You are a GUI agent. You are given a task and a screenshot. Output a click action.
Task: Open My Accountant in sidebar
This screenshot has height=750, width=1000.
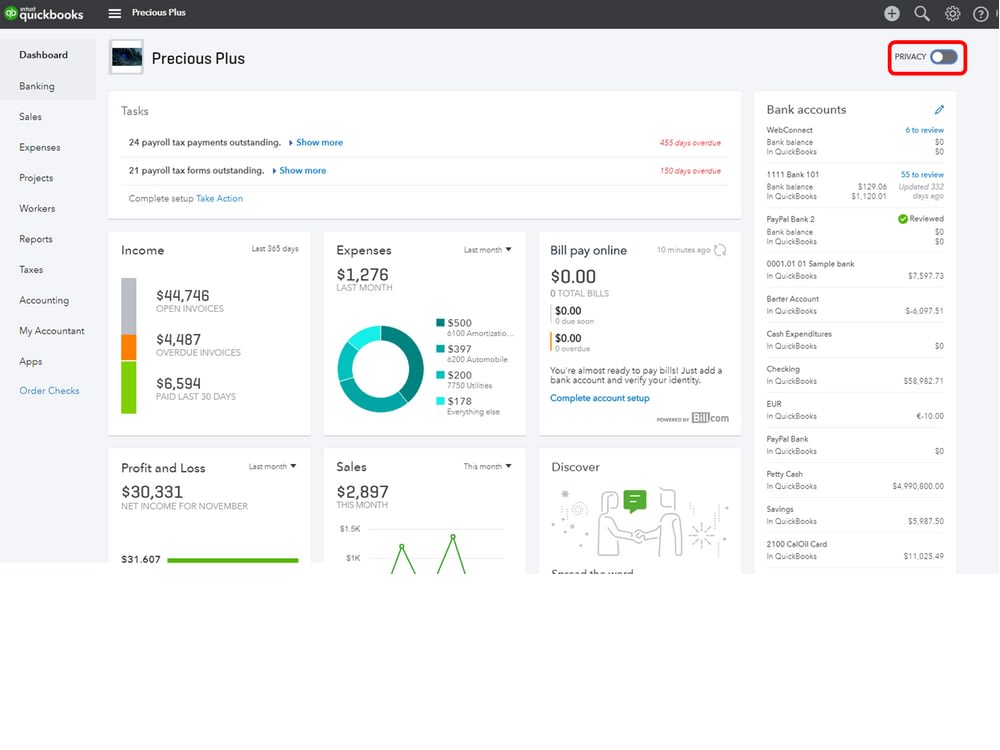coord(52,331)
